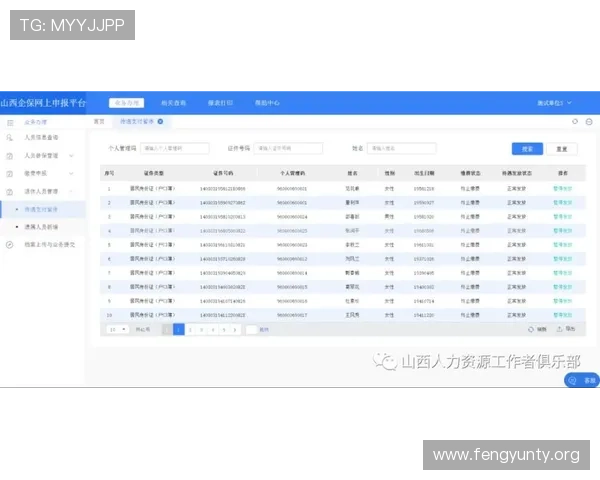600x480 pixels.
Task: Click 暂停发放 link in row 2
Action: (x=562, y=202)
